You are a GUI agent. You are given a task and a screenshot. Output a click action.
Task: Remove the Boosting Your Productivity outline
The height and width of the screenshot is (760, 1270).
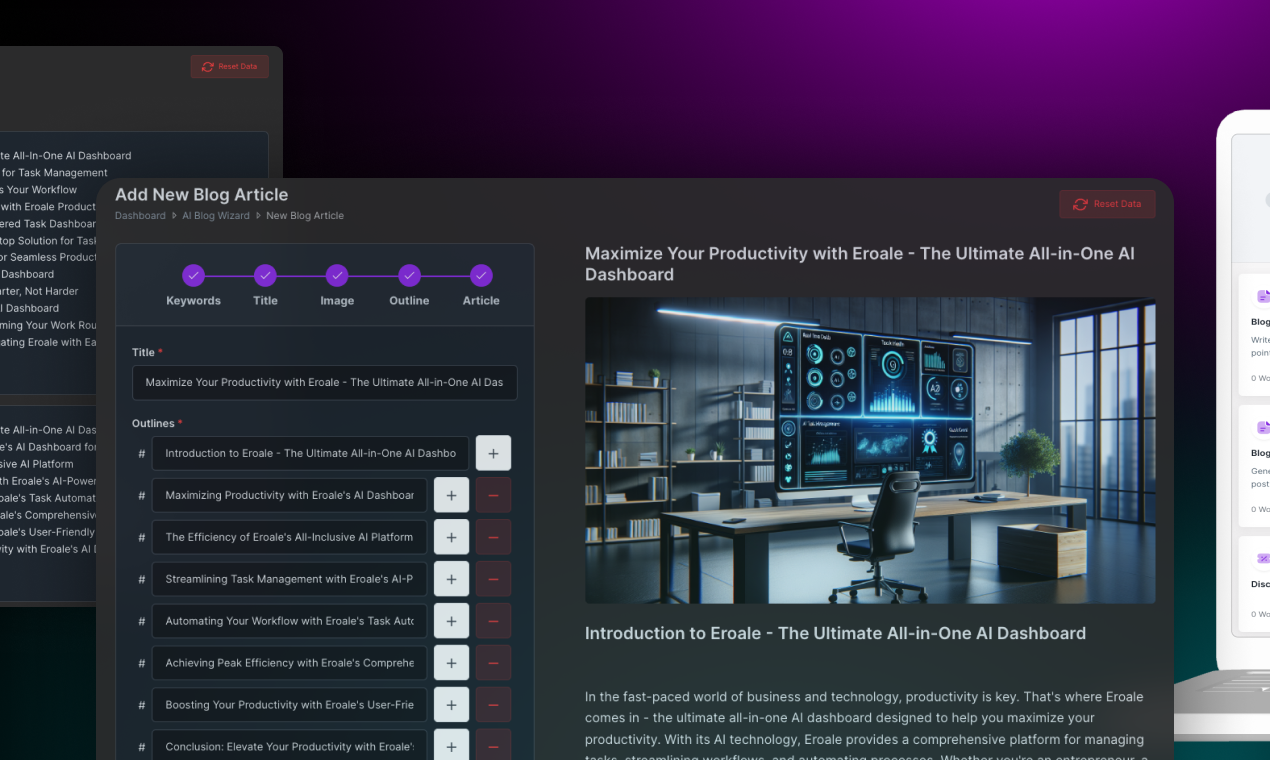493,705
